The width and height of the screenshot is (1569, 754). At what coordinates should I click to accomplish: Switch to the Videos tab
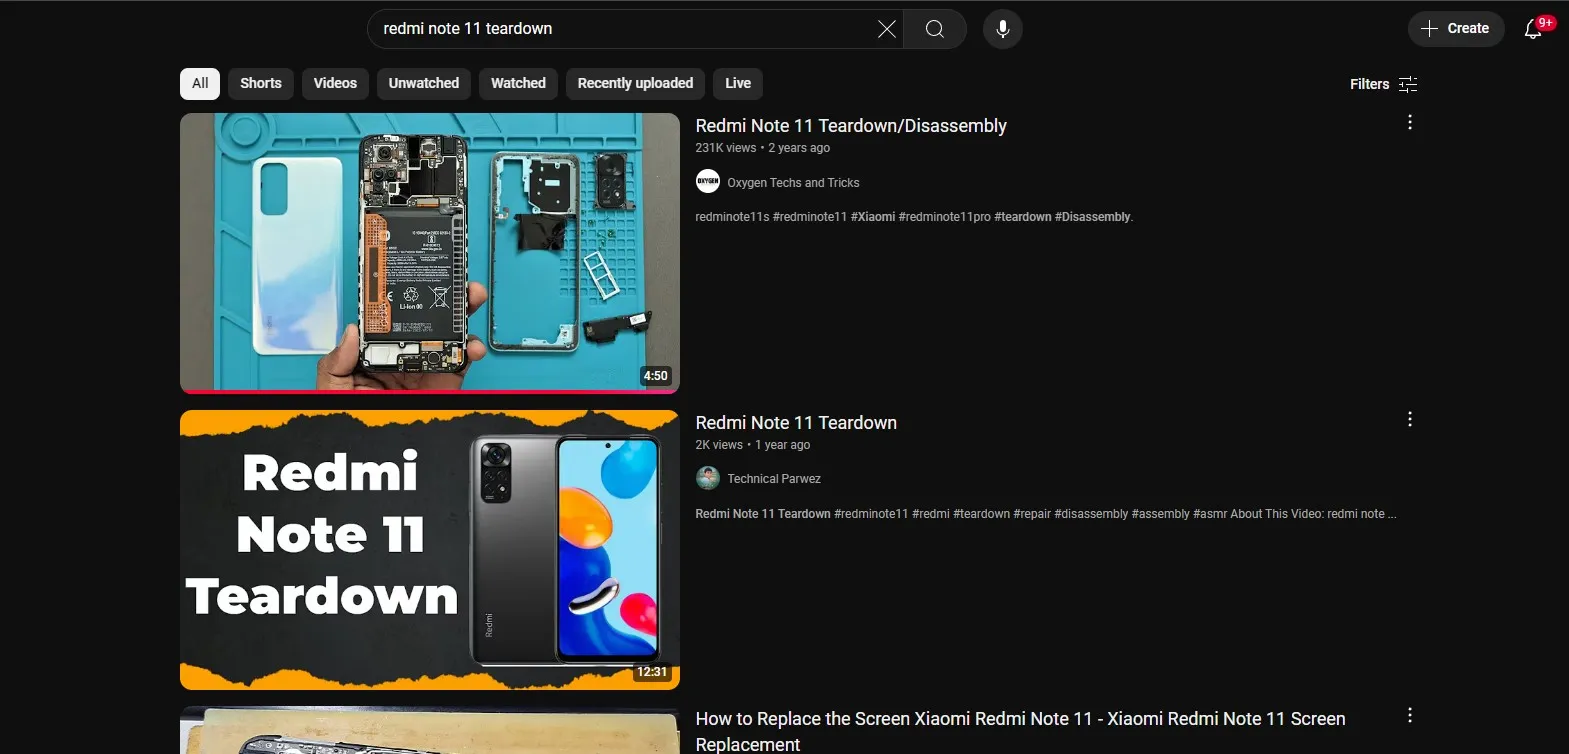point(335,84)
